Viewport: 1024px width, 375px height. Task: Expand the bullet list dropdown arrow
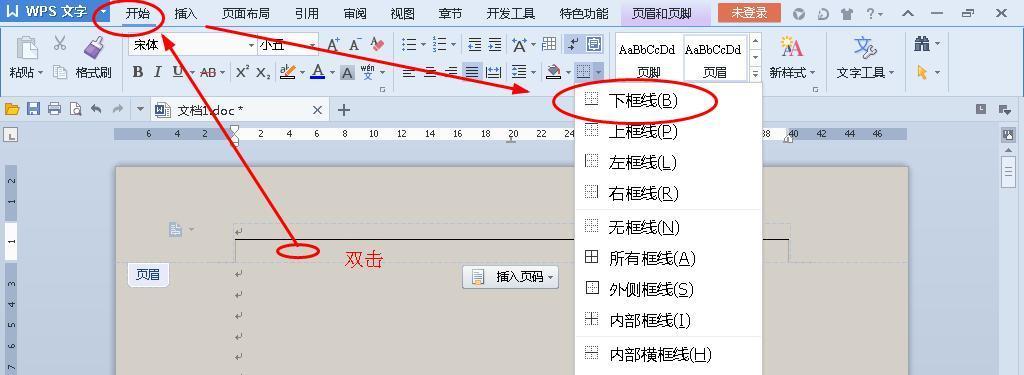423,45
